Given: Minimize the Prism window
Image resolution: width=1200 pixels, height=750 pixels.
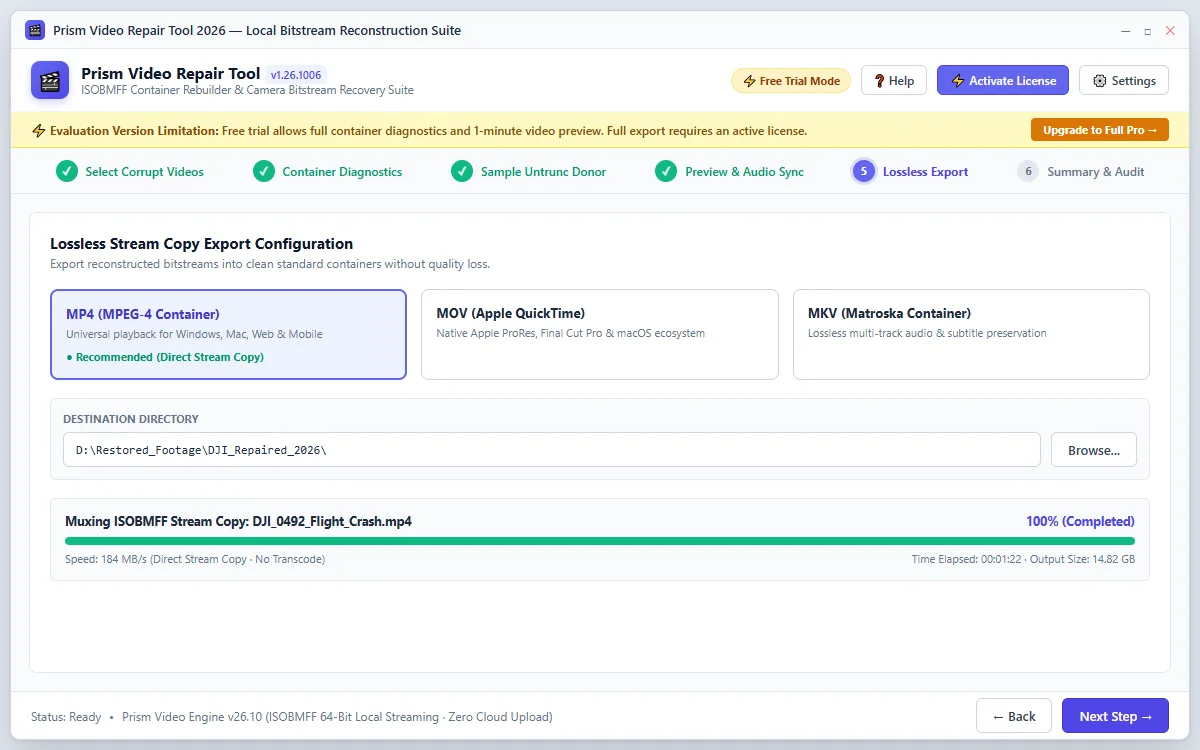Looking at the screenshot, I should point(1126,31).
